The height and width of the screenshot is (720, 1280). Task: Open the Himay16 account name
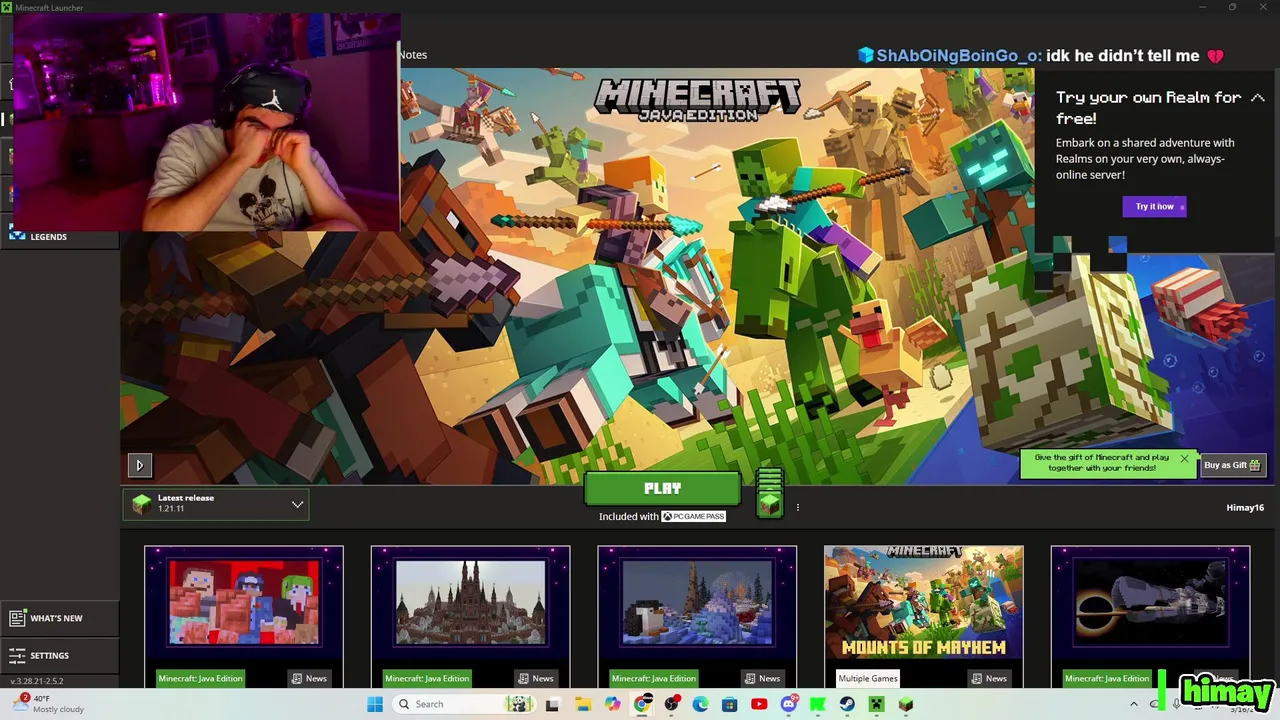pyautogui.click(x=1245, y=507)
